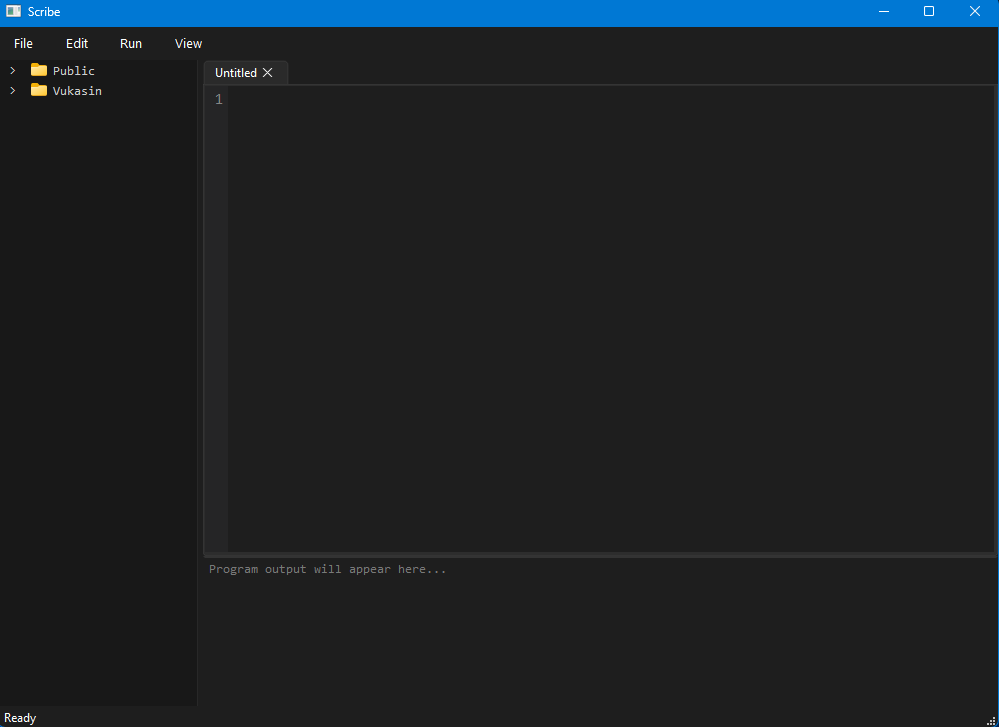Viewport: 999px width, 727px height.
Task: Open the Run menu
Action: pos(131,43)
